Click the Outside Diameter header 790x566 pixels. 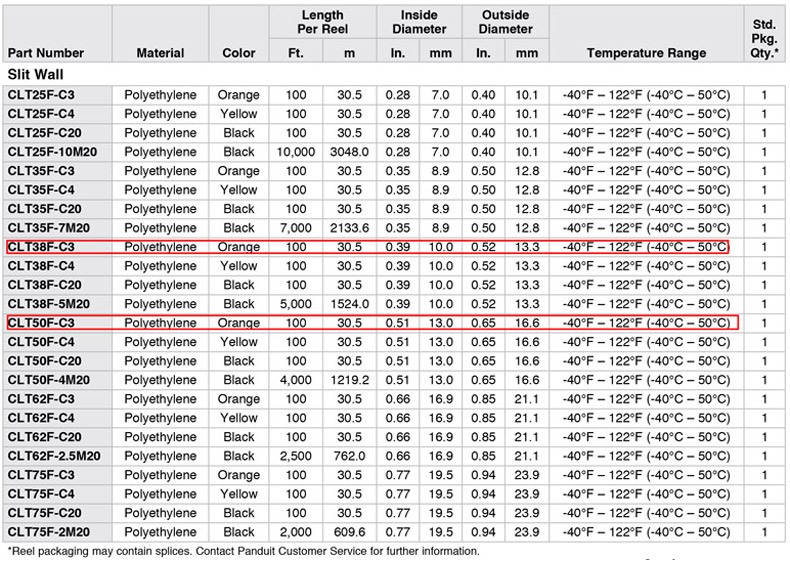pyautogui.click(x=506, y=22)
